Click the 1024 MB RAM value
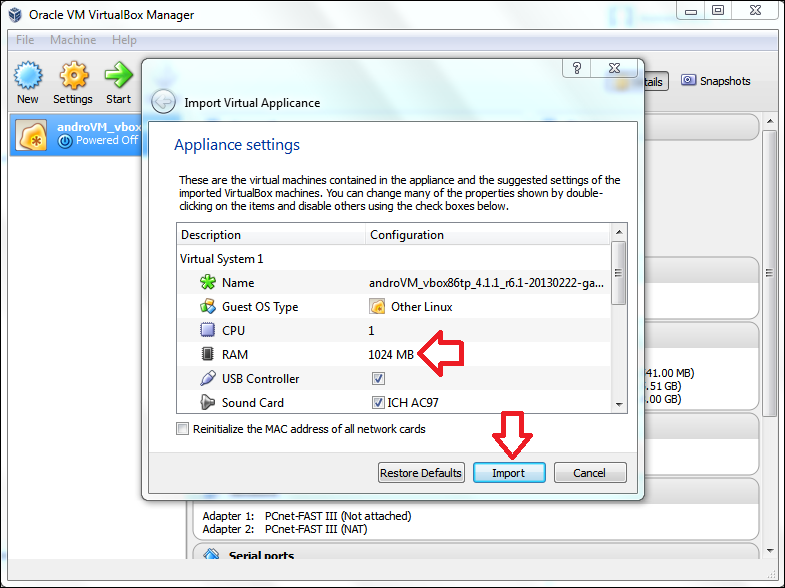785x588 pixels. (x=391, y=355)
